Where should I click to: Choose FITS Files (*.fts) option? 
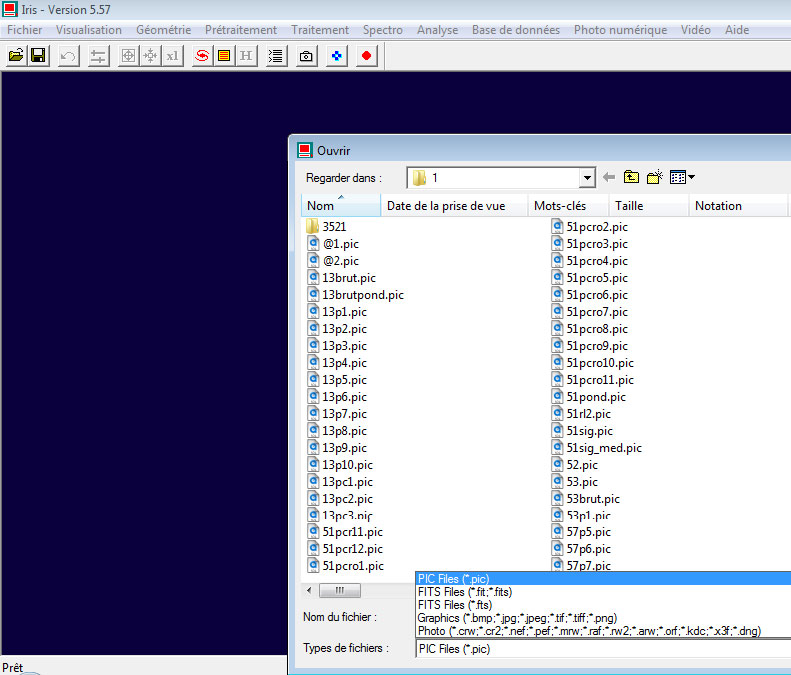[603, 605]
